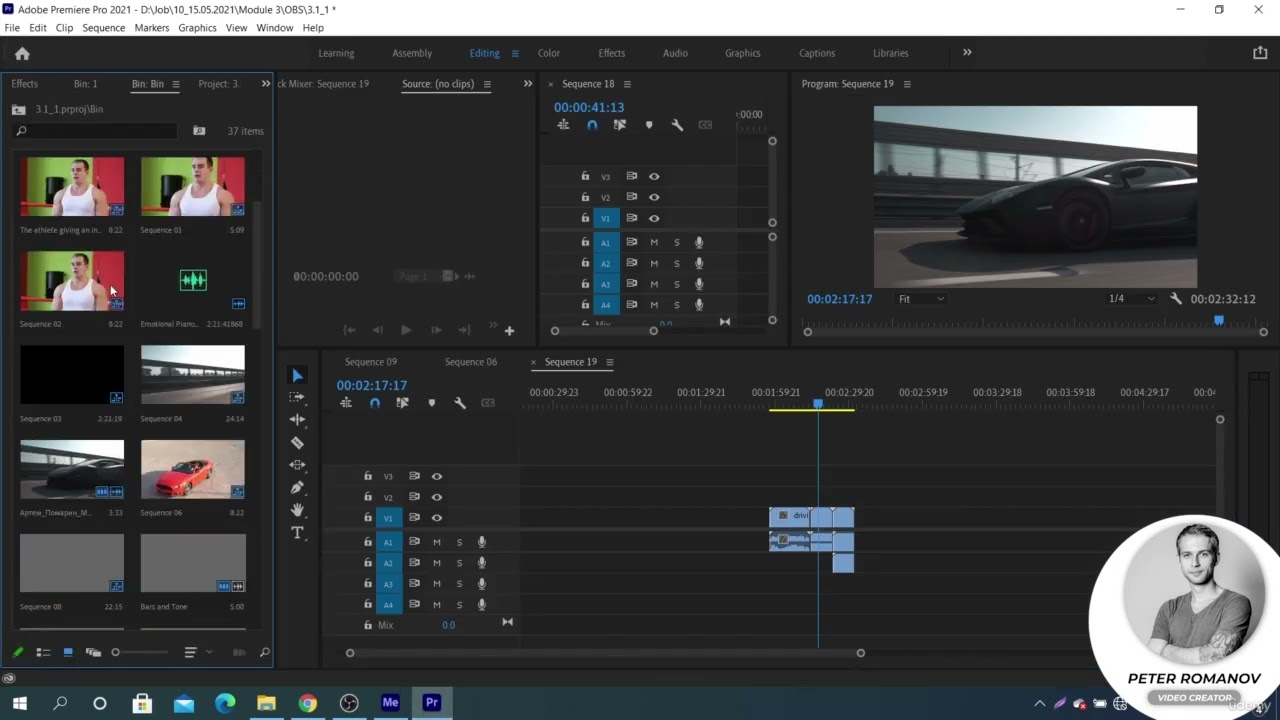The height and width of the screenshot is (720, 1280).
Task: Hide V3 track in Sequence 18 panel
Action: [654, 176]
